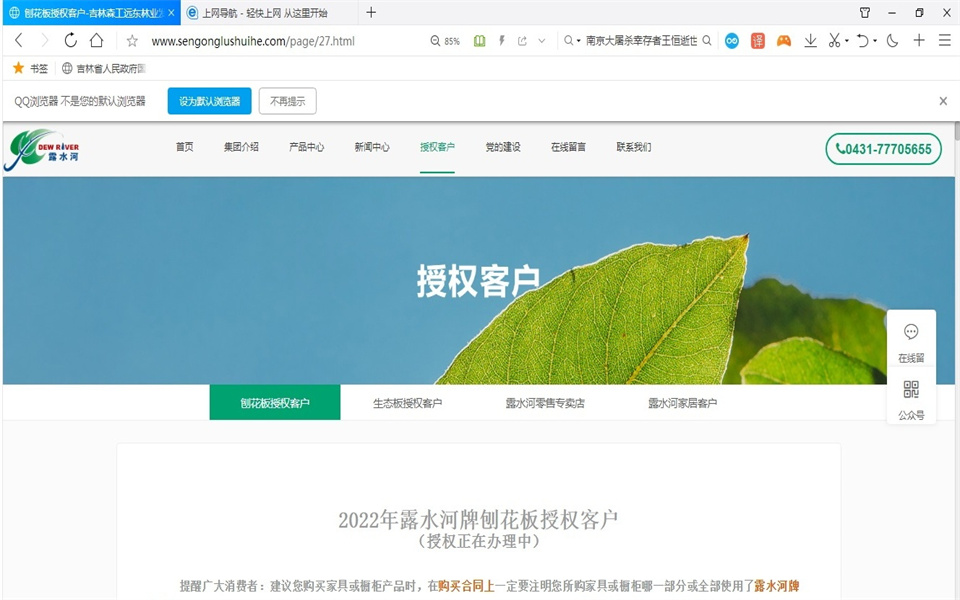Click the lightning acceleration icon
This screenshot has width=960, height=600.
[x=500, y=40]
